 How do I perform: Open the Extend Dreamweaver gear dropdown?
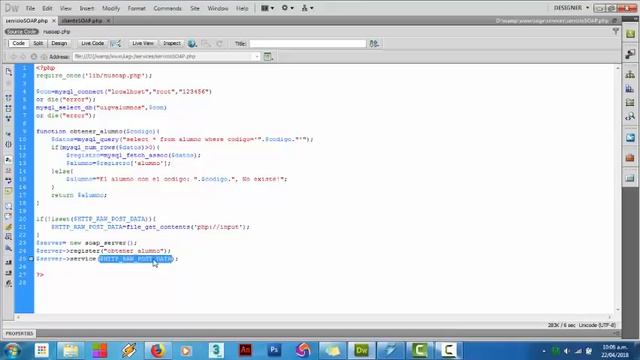tap(287, 8)
